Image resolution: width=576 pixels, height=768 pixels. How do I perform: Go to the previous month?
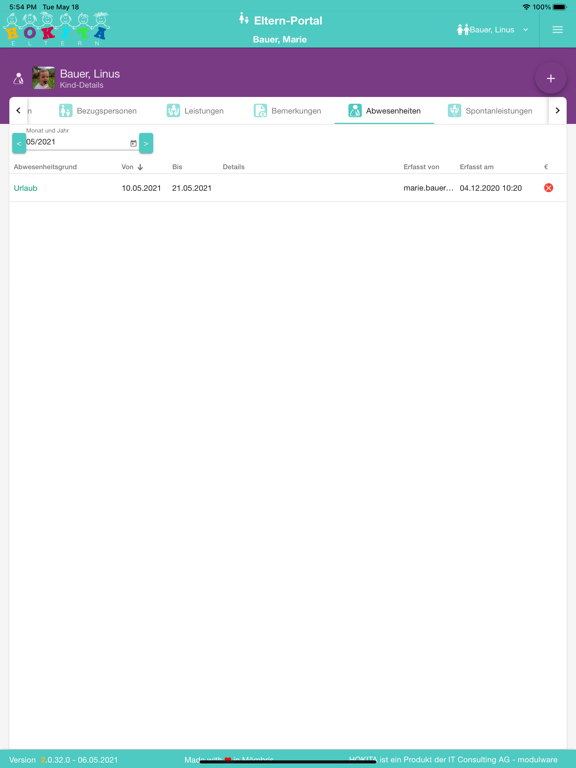point(19,144)
